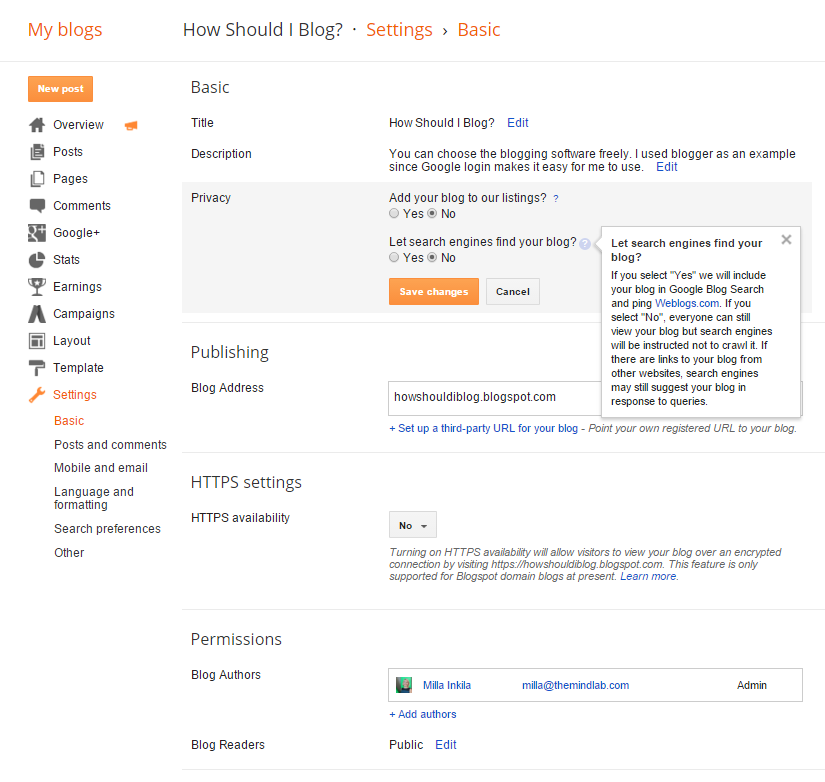Open the HTTPS availability dropdown
The width and height of the screenshot is (825, 782).
412,523
